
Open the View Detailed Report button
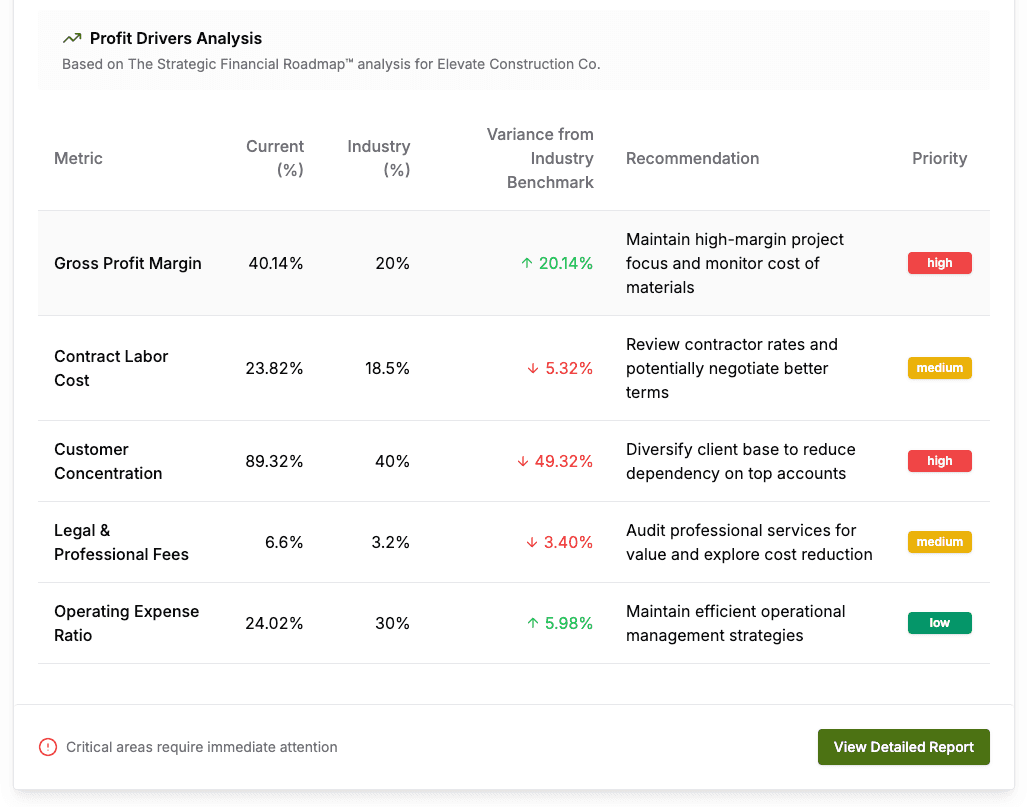pos(903,747)
